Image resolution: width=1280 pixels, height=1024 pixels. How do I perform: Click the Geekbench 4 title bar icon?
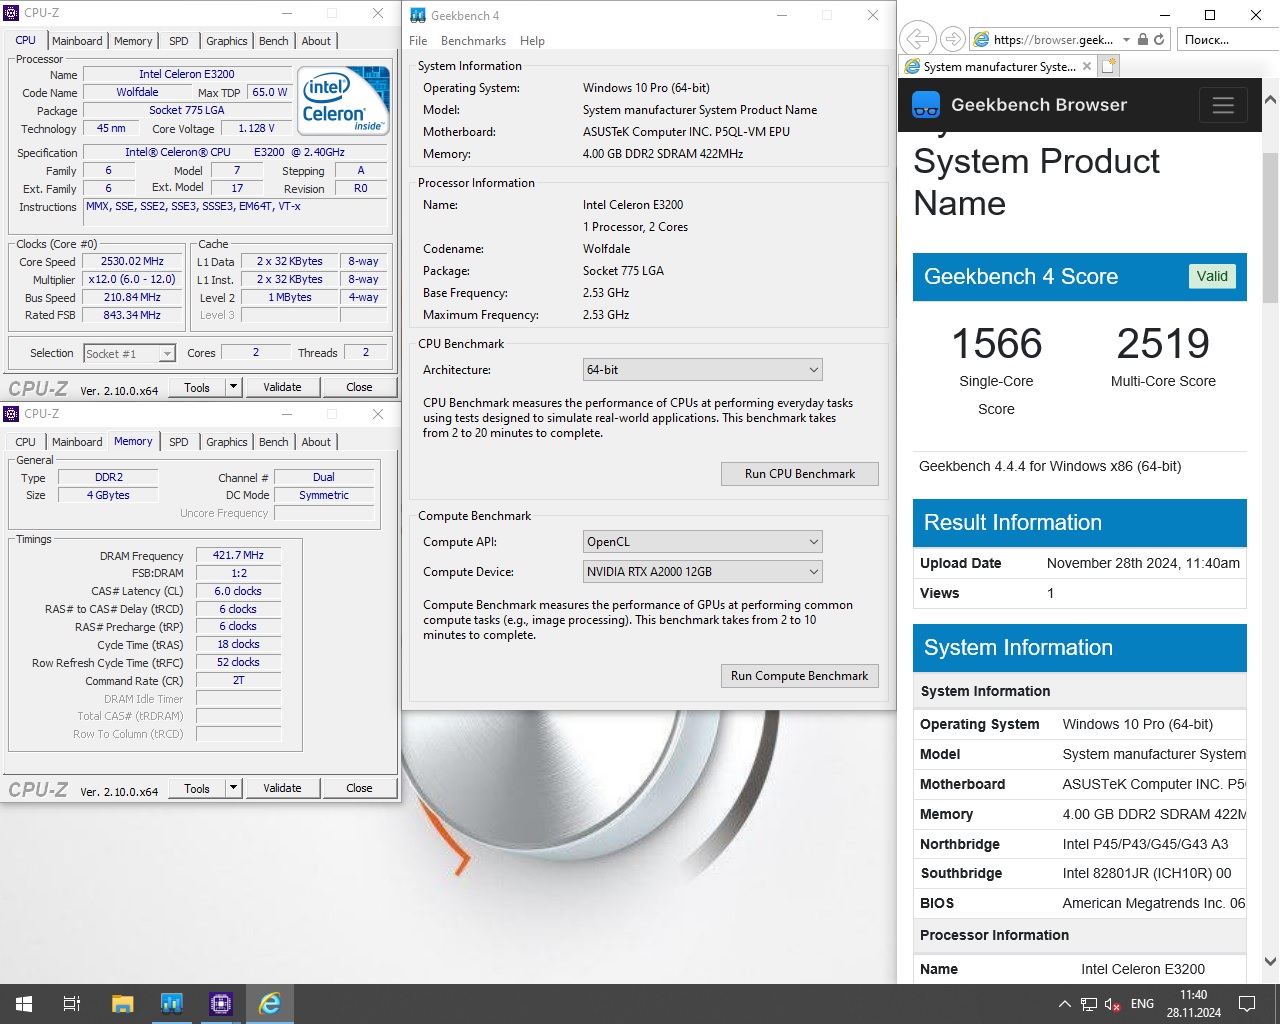click(416, 15)
